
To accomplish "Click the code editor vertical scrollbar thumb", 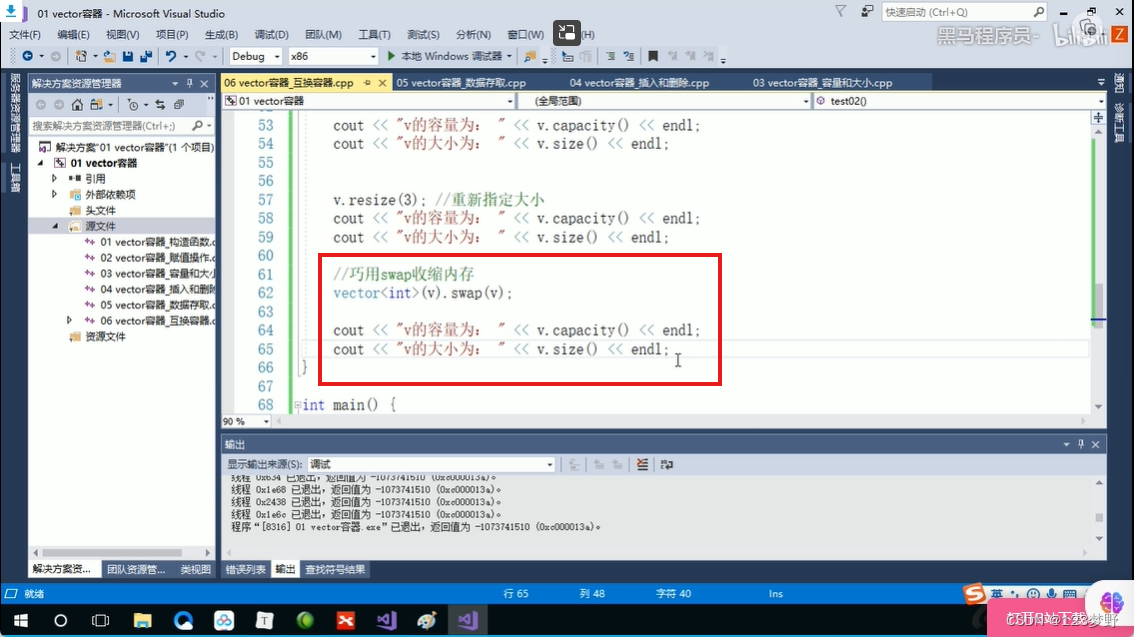I will tap(1099, 304).
